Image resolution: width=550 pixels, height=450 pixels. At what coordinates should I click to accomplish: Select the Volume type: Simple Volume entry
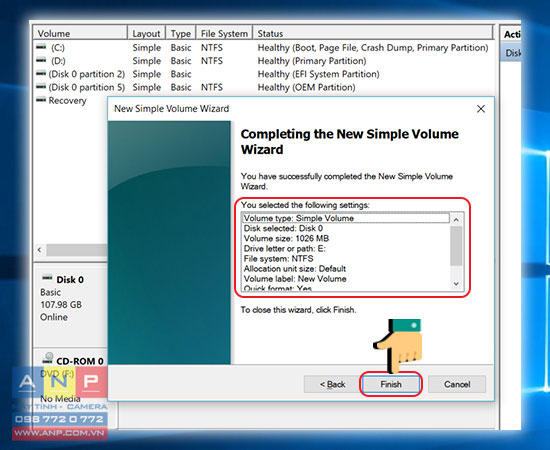click(x=346, y=218)
